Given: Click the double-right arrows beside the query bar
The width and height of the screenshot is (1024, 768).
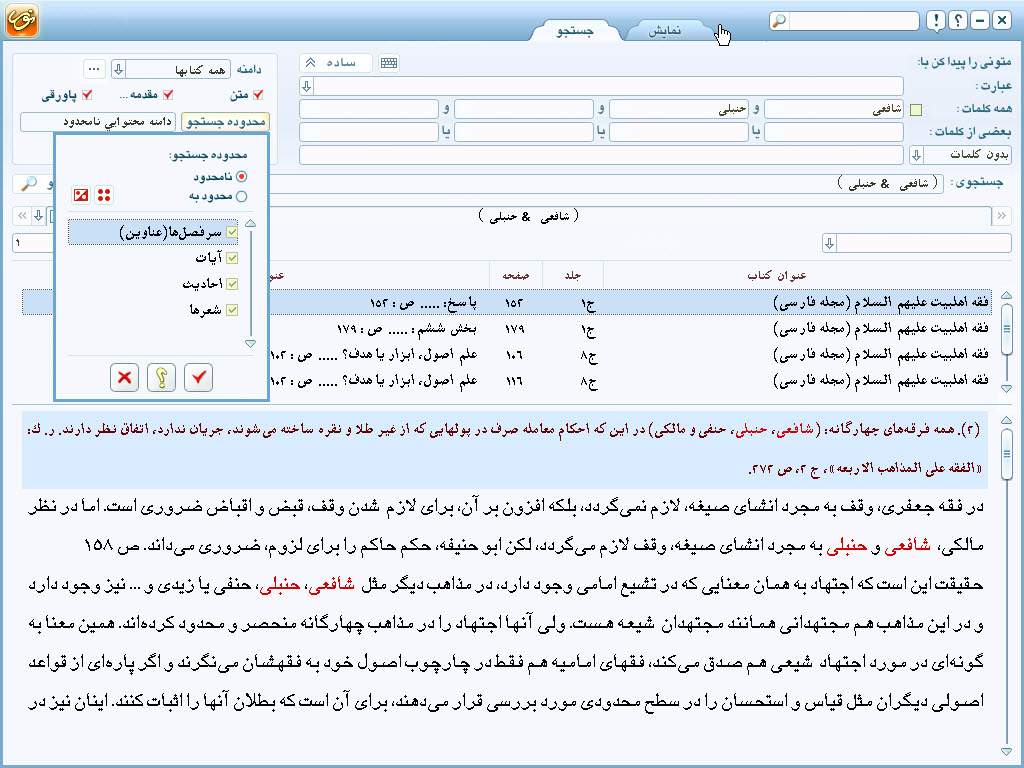Looking at the screenshot, I should click(1001, 216).
